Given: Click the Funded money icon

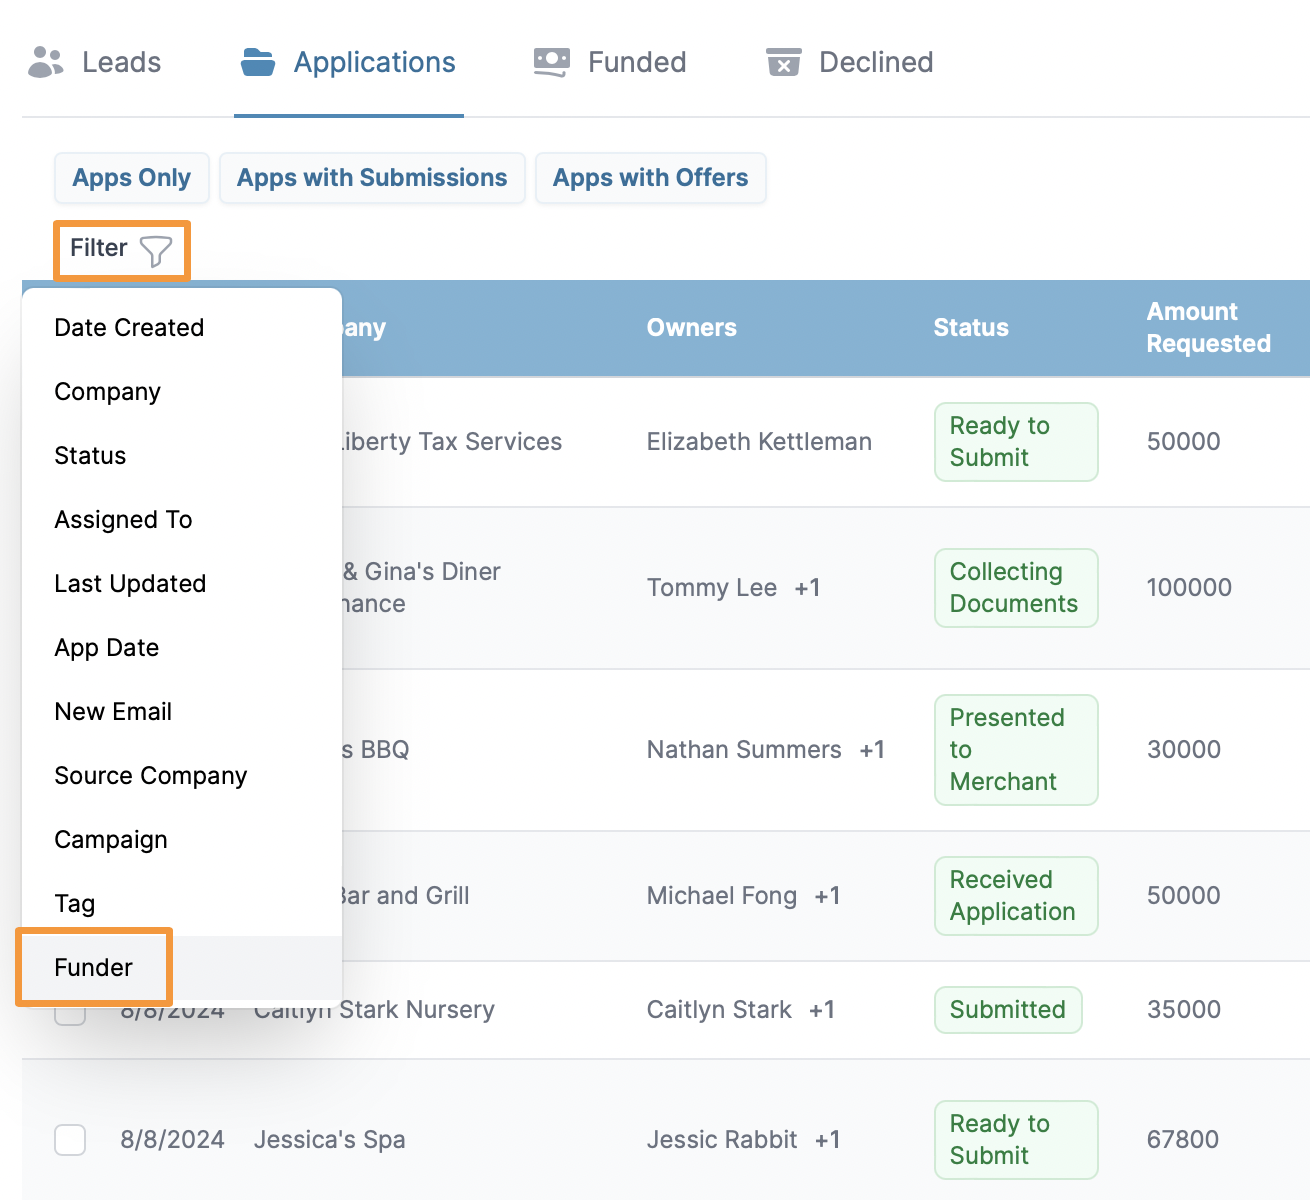Looking at the screenshot, I should coord(552,62).
